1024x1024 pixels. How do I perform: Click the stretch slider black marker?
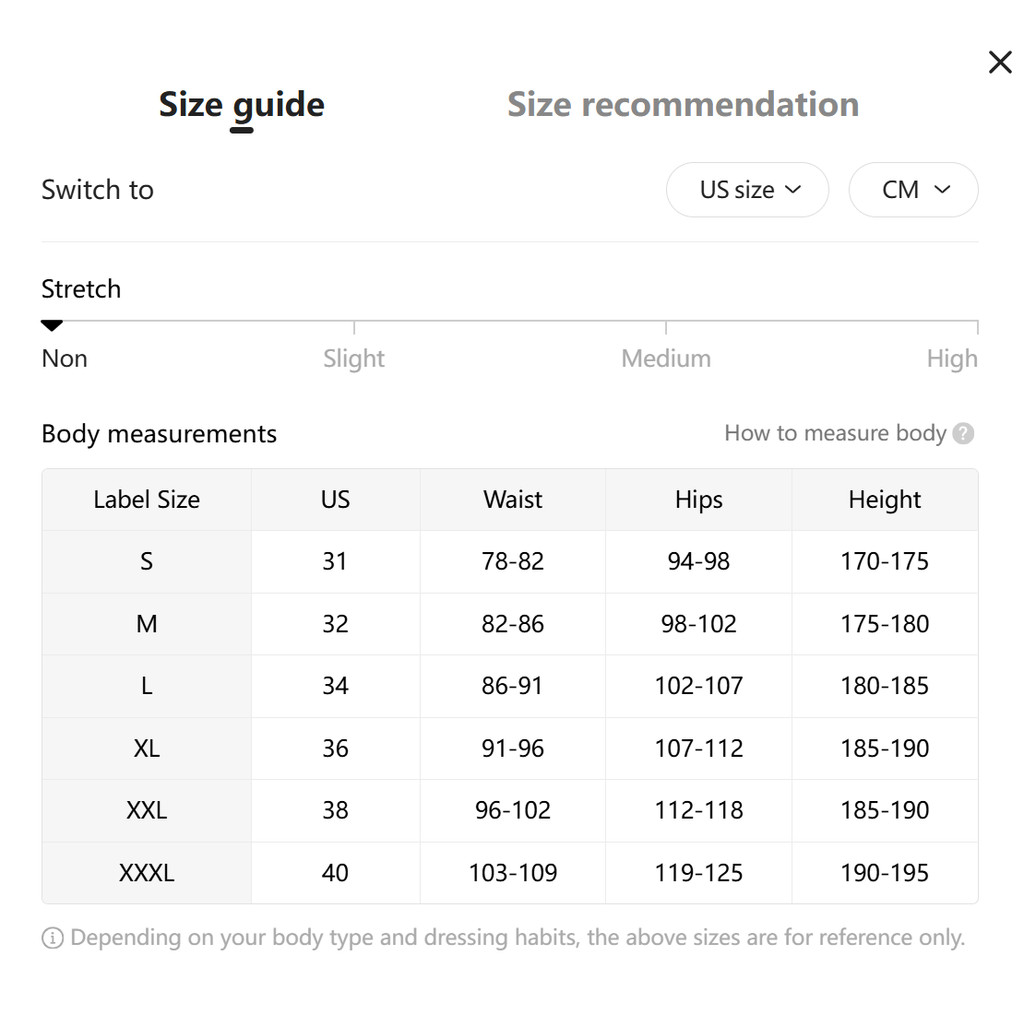(x=52, y=325)
